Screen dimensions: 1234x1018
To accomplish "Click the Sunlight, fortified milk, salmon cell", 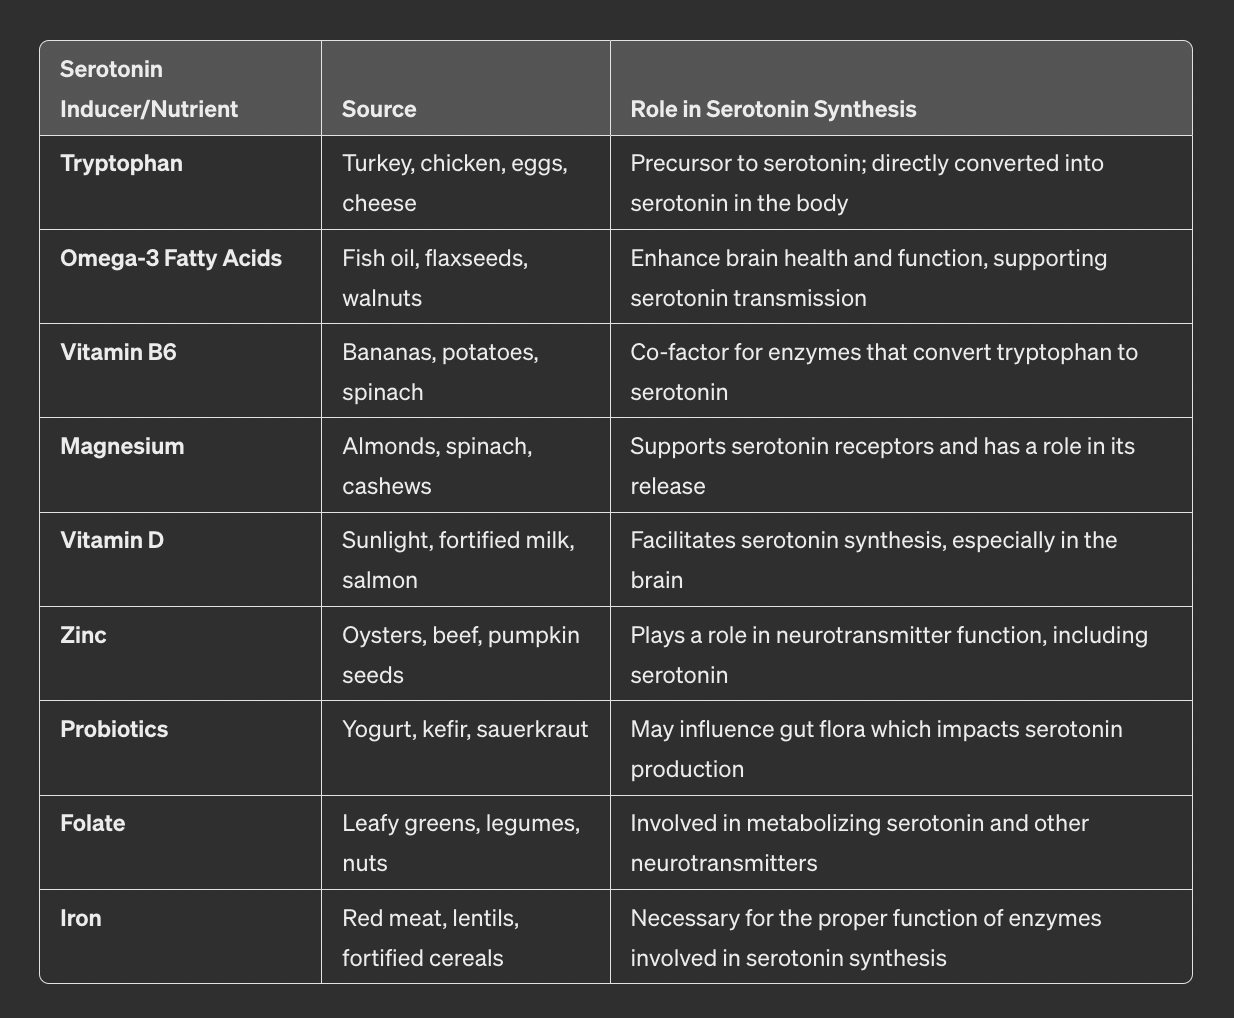I will click(x=458, y=560).
